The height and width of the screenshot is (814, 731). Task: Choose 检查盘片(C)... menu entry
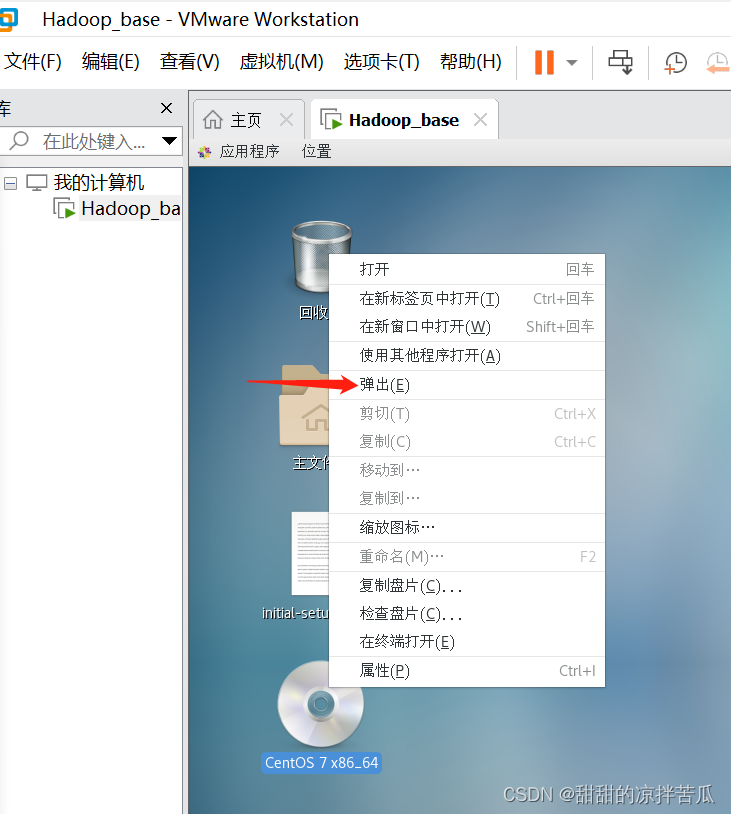[467, 614]
